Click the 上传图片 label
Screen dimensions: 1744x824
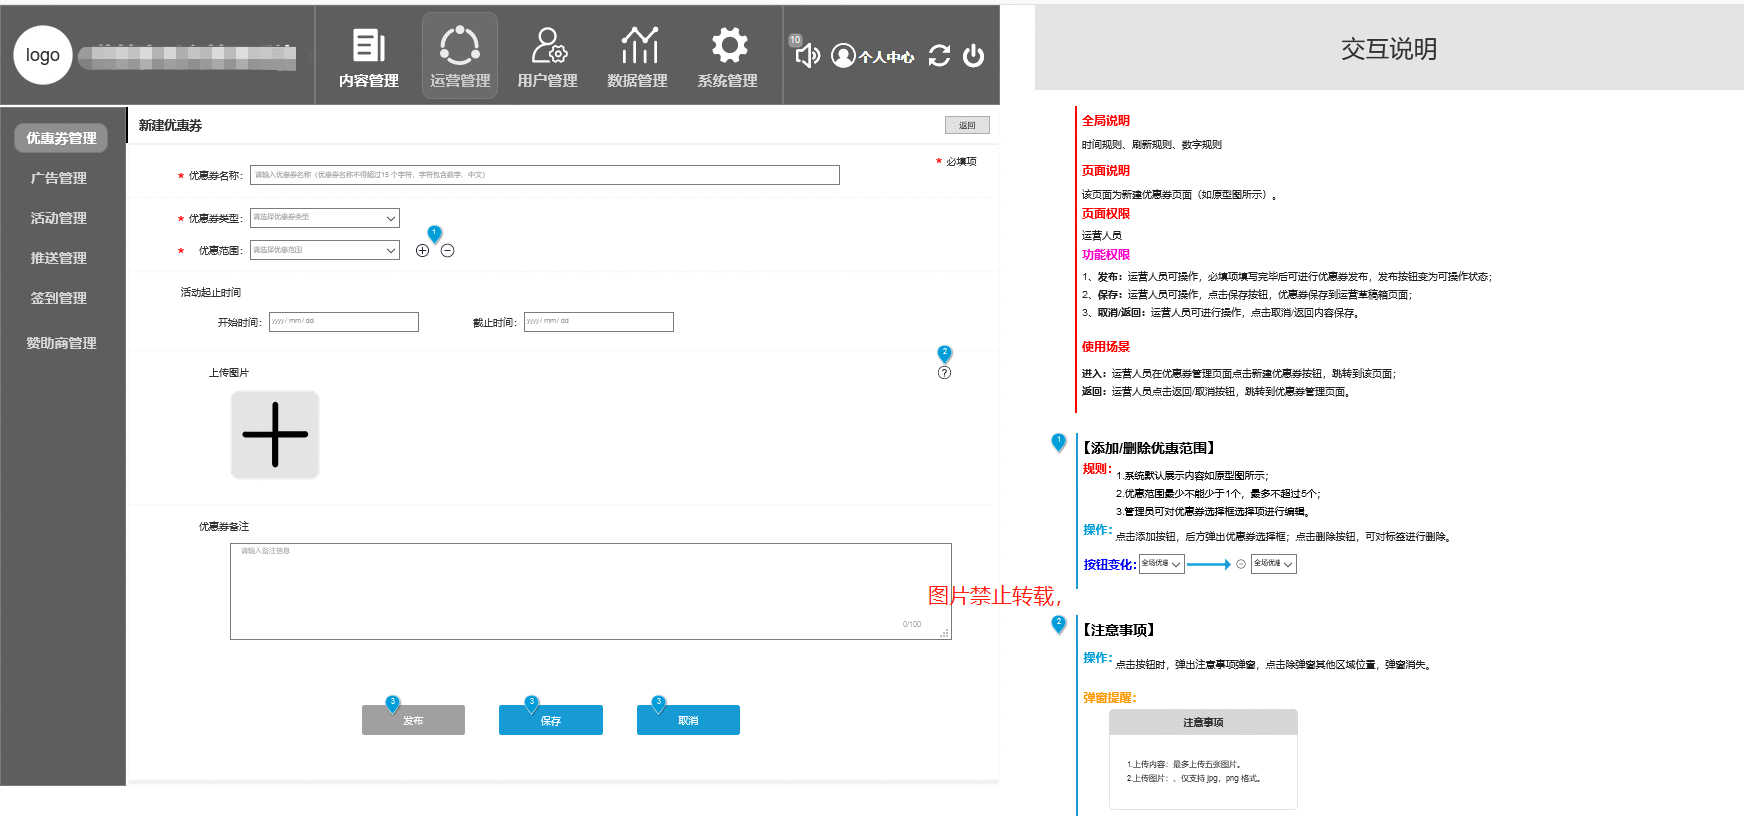click(229, 373)
